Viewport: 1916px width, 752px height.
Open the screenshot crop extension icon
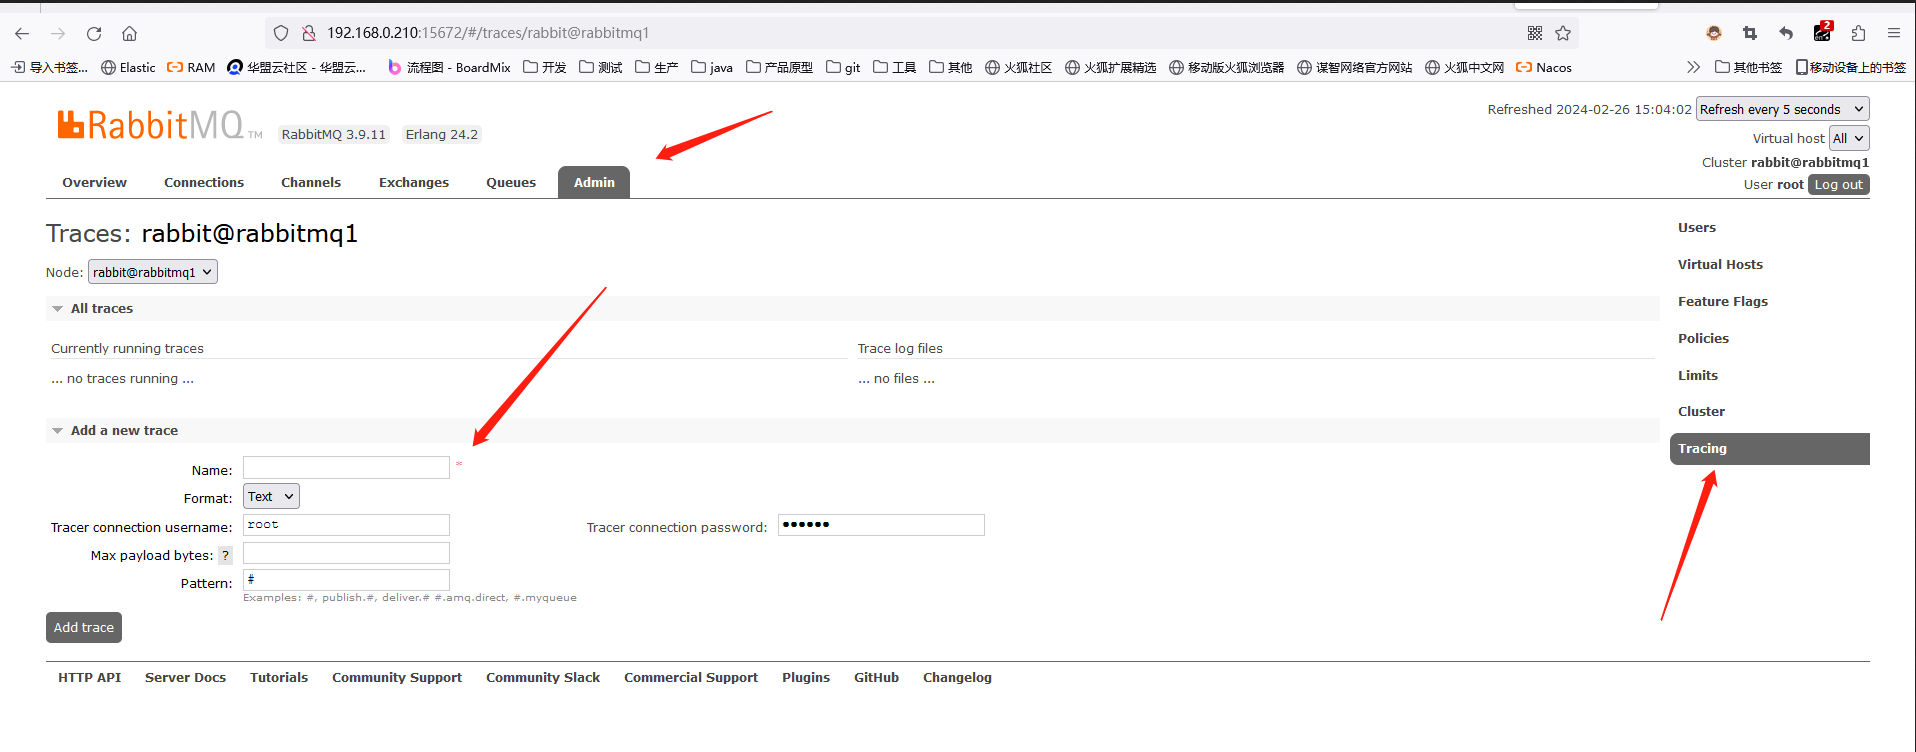click(x=1750, y=33)
